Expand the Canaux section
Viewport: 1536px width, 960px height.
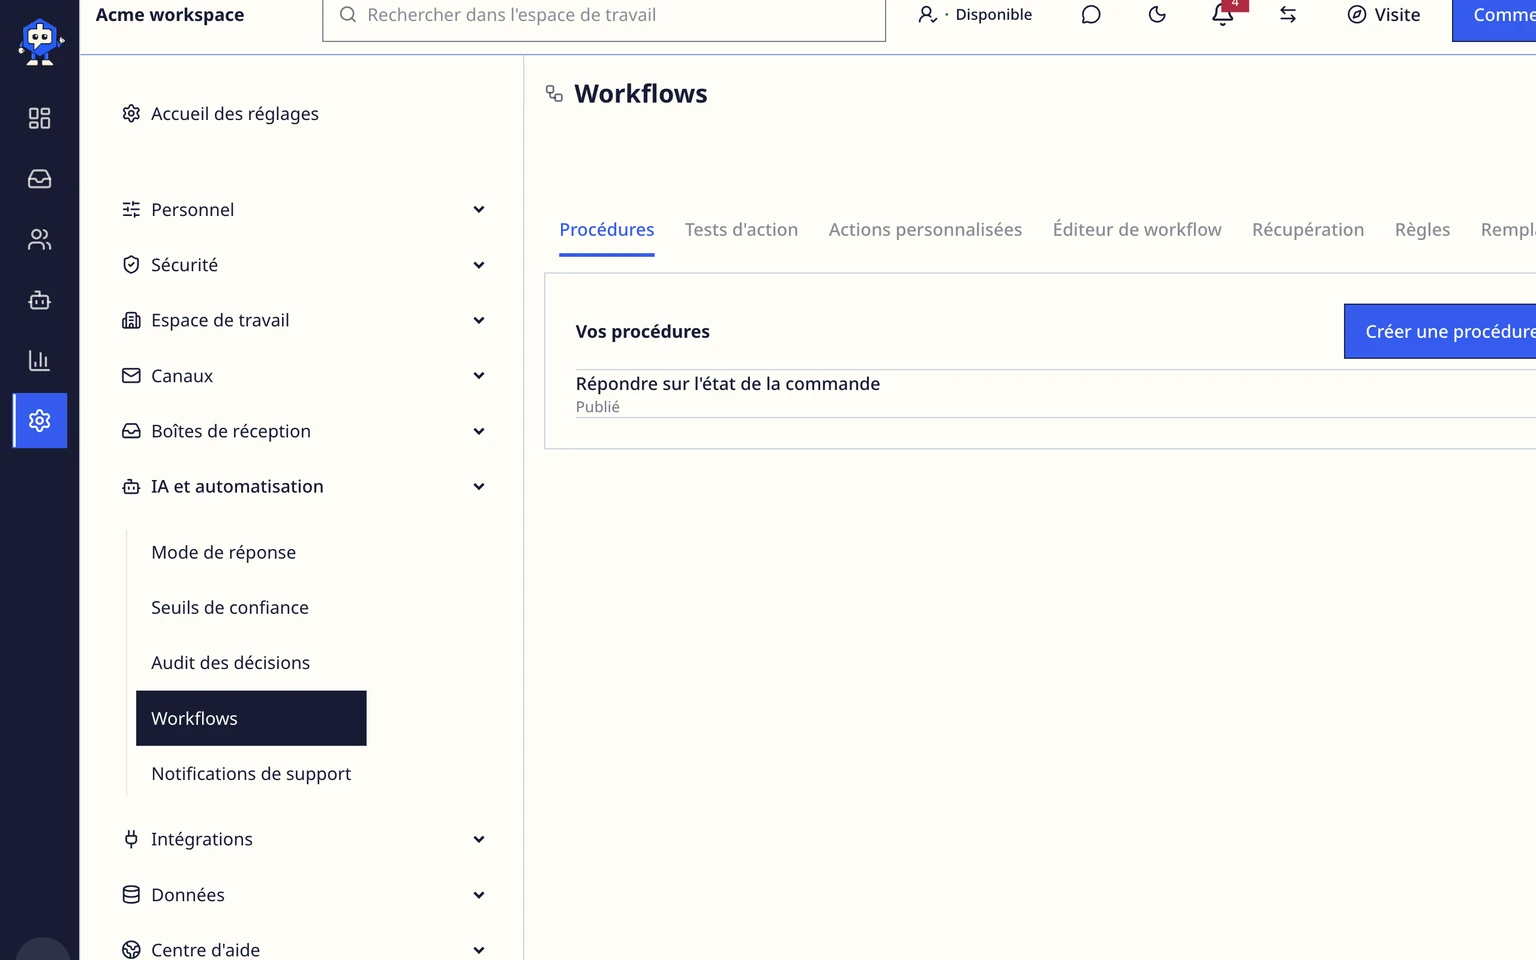(304, 376)
